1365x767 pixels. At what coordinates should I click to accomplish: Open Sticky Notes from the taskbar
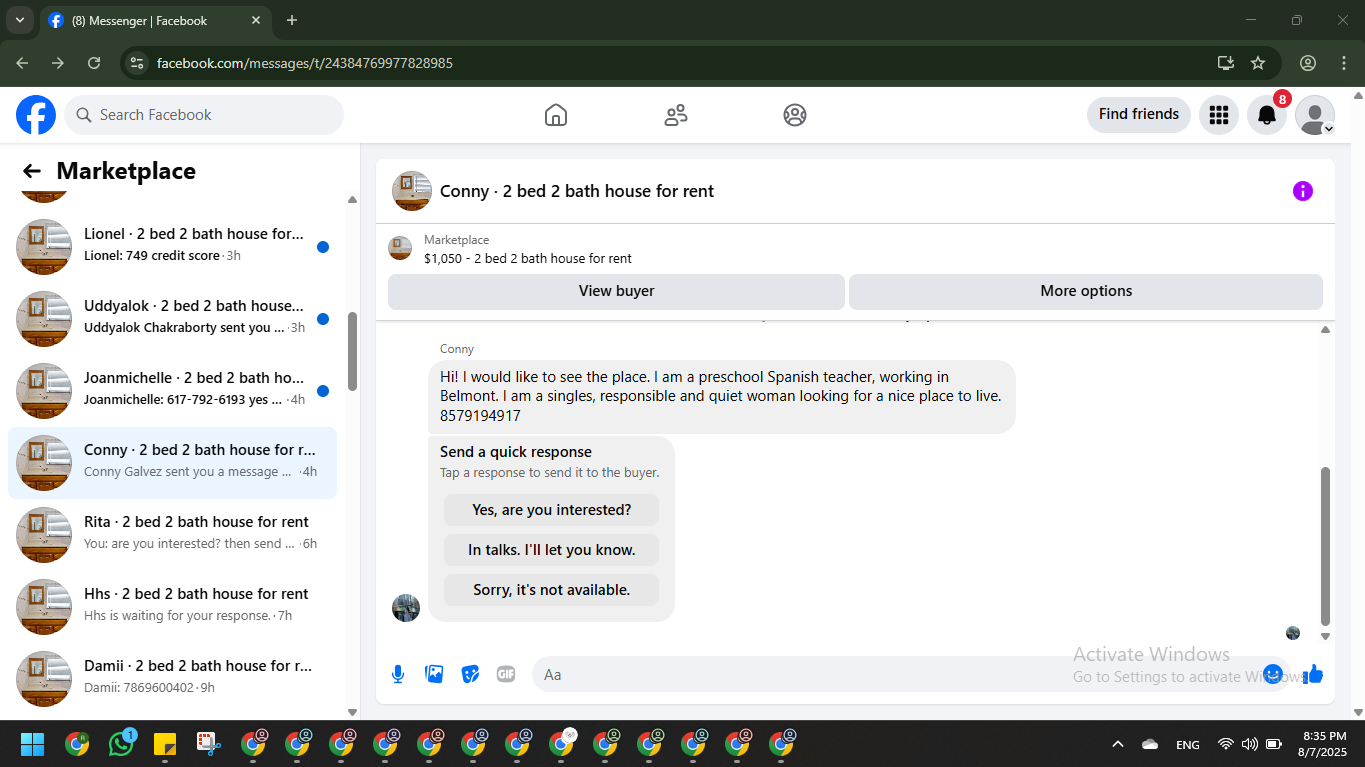165,744
